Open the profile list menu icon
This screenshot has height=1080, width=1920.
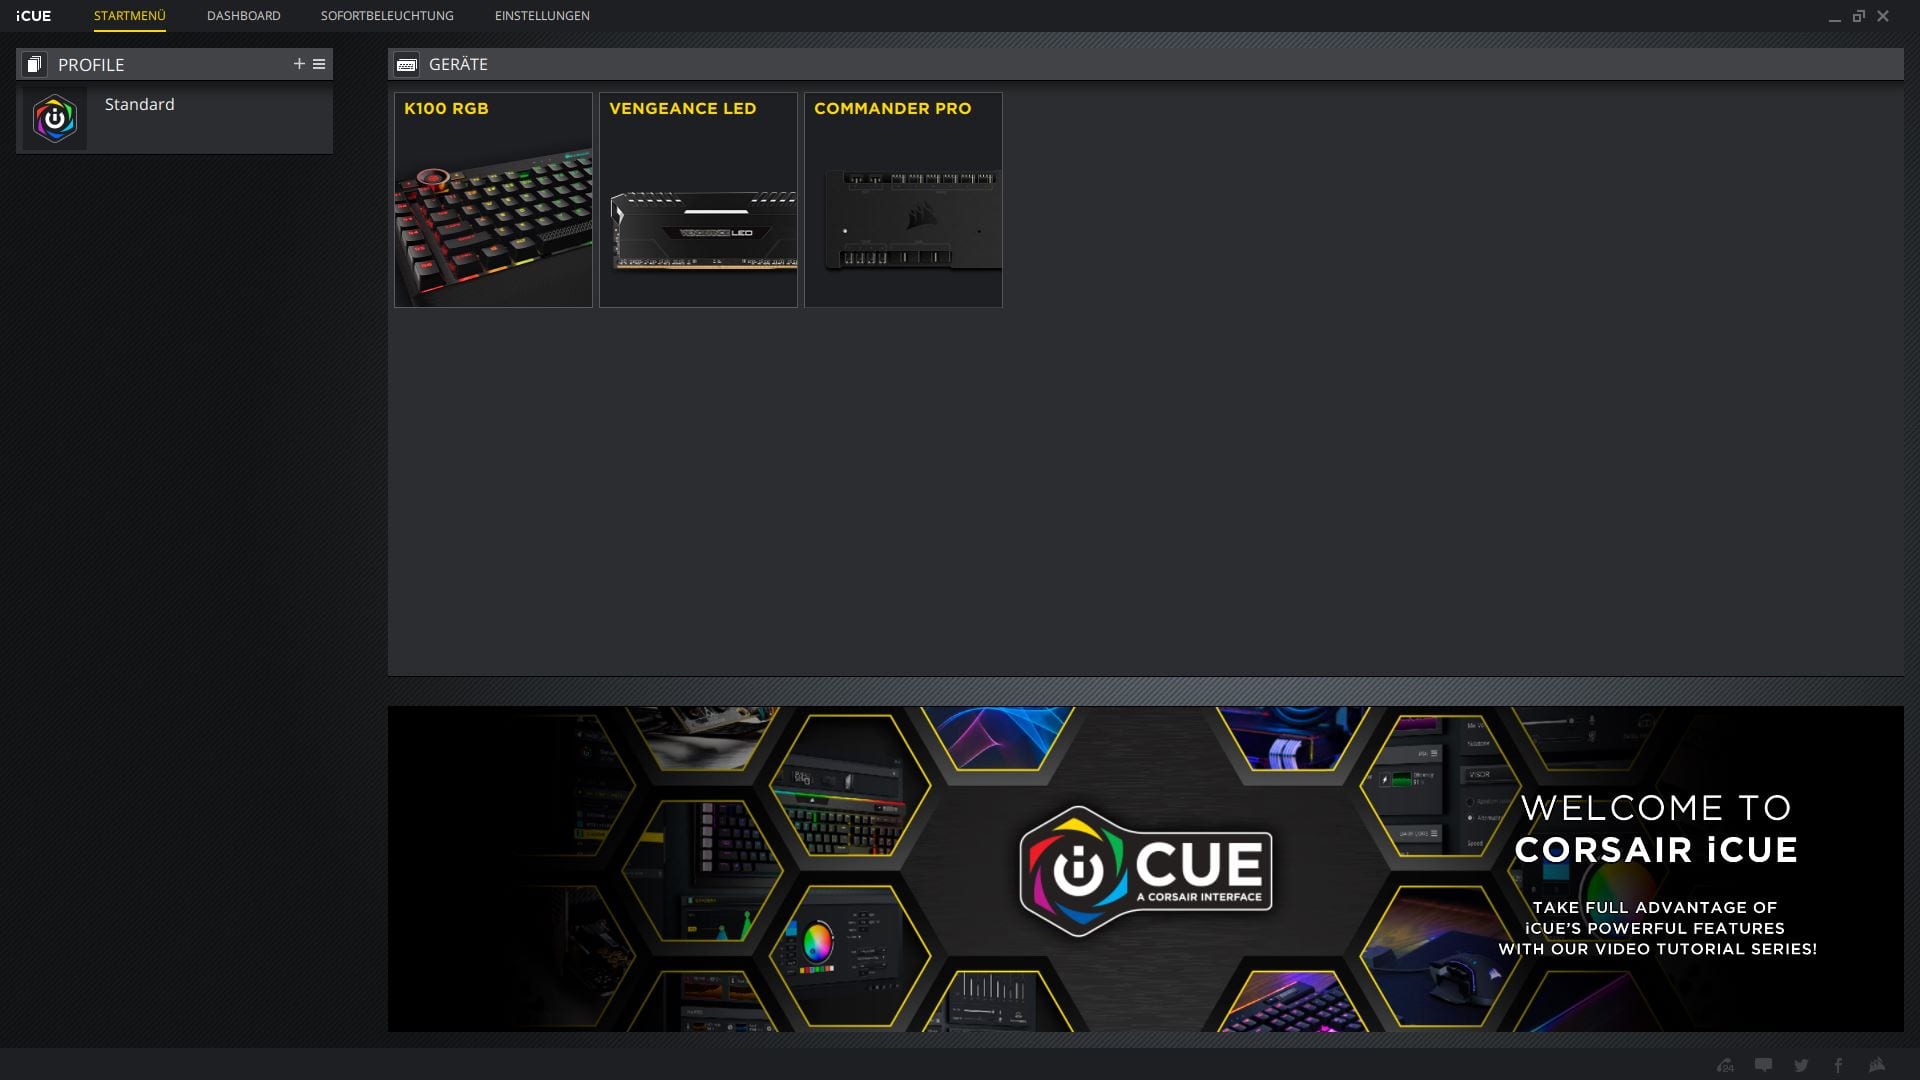click(x=319, y=64)
